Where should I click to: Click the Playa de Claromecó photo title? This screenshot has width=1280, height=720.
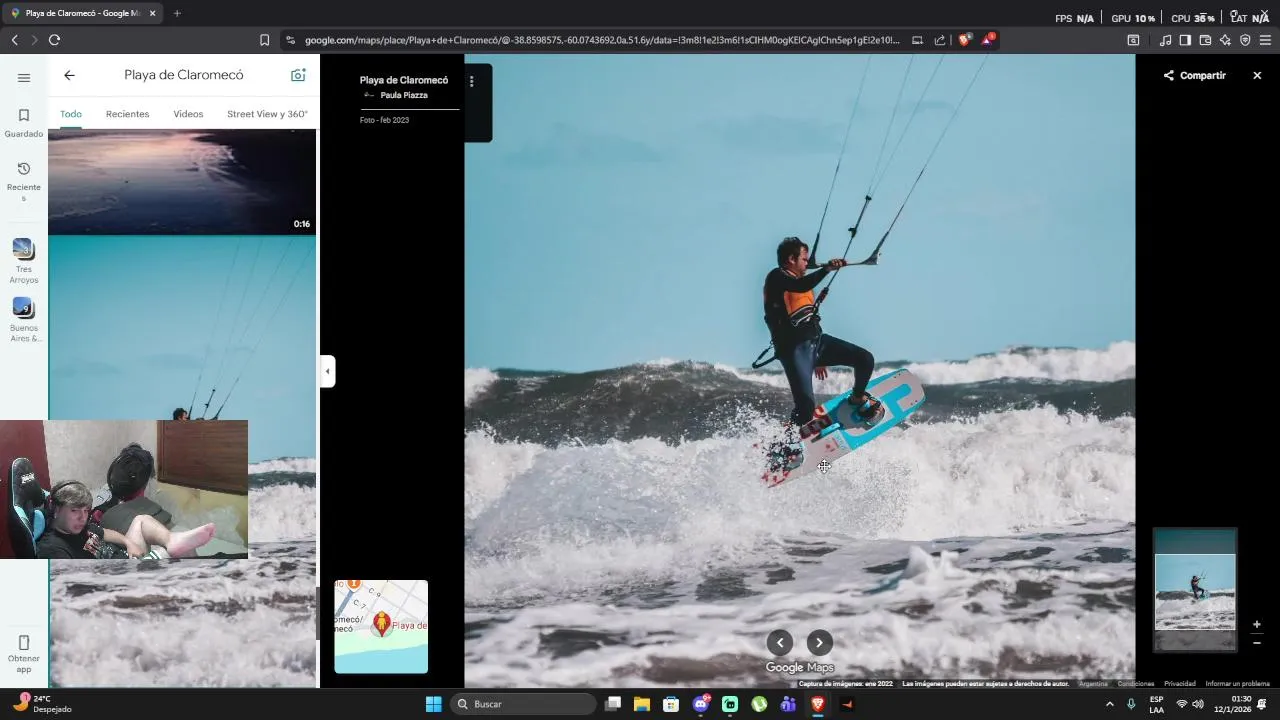(404, 80)
